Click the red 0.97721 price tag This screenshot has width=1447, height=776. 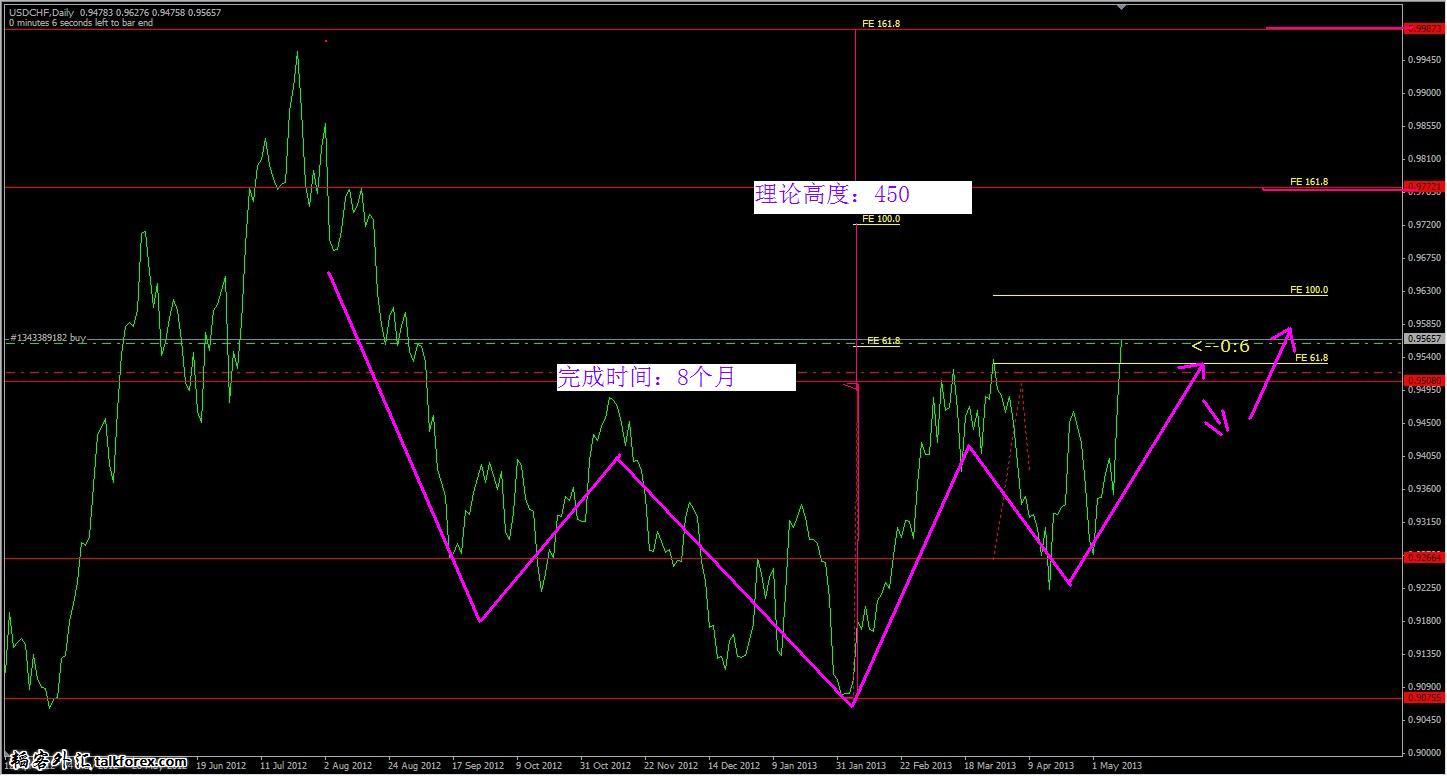[1423, 186]
